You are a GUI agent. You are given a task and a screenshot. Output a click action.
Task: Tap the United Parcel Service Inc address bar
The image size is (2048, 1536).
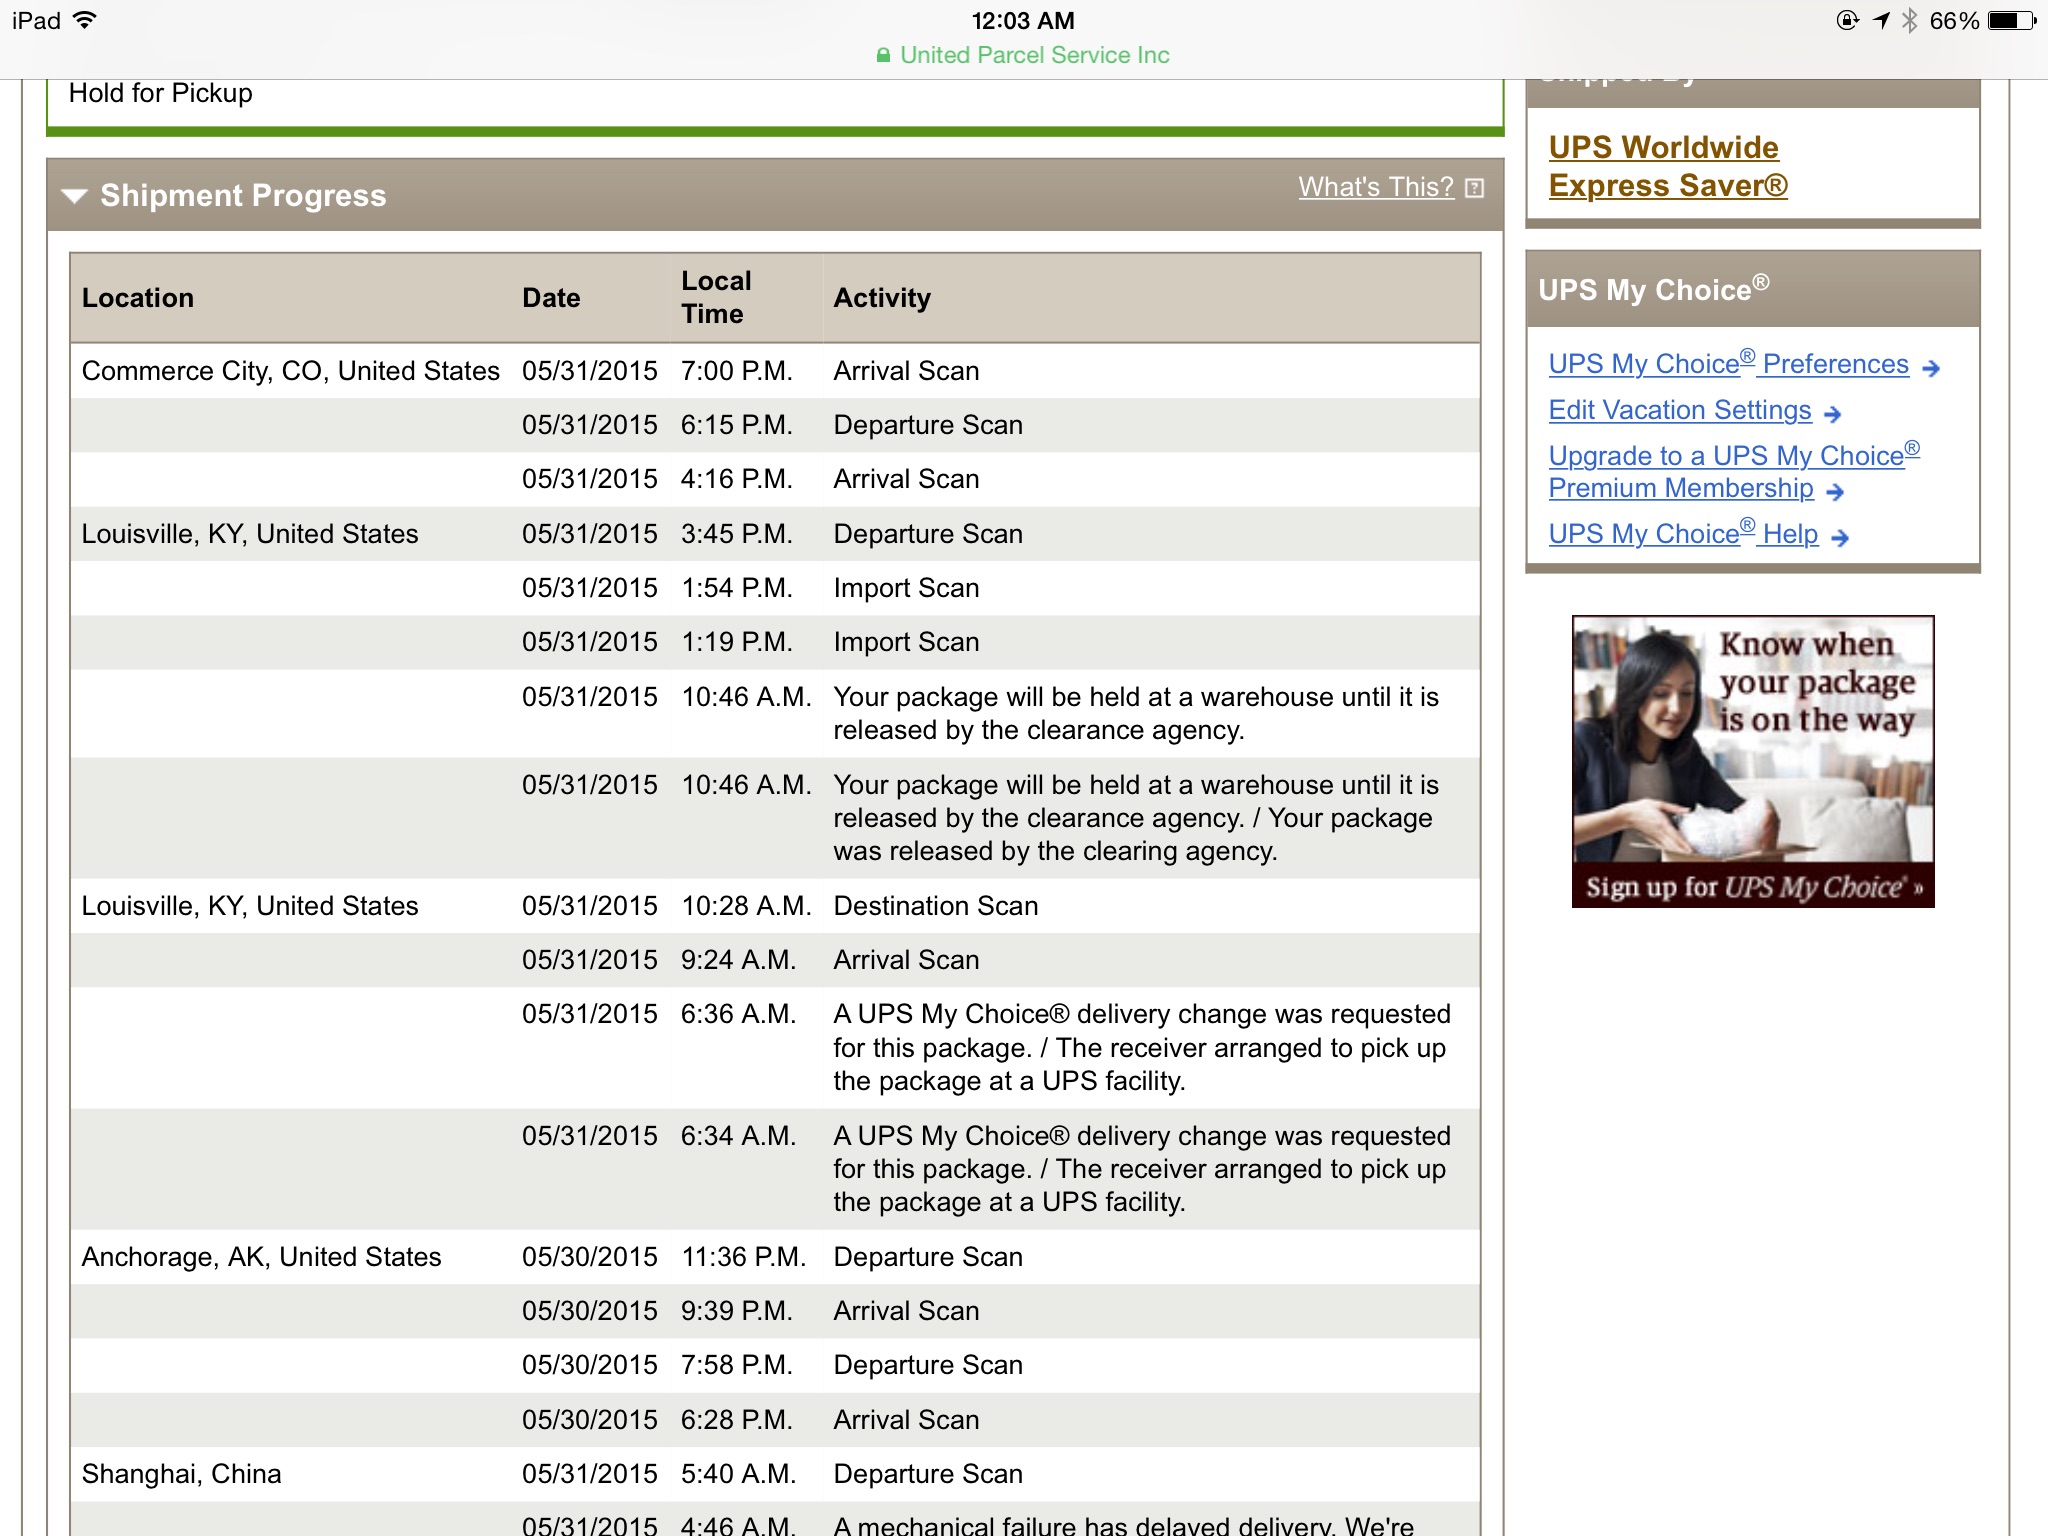pyautogui.click(x=1033, y=55)
